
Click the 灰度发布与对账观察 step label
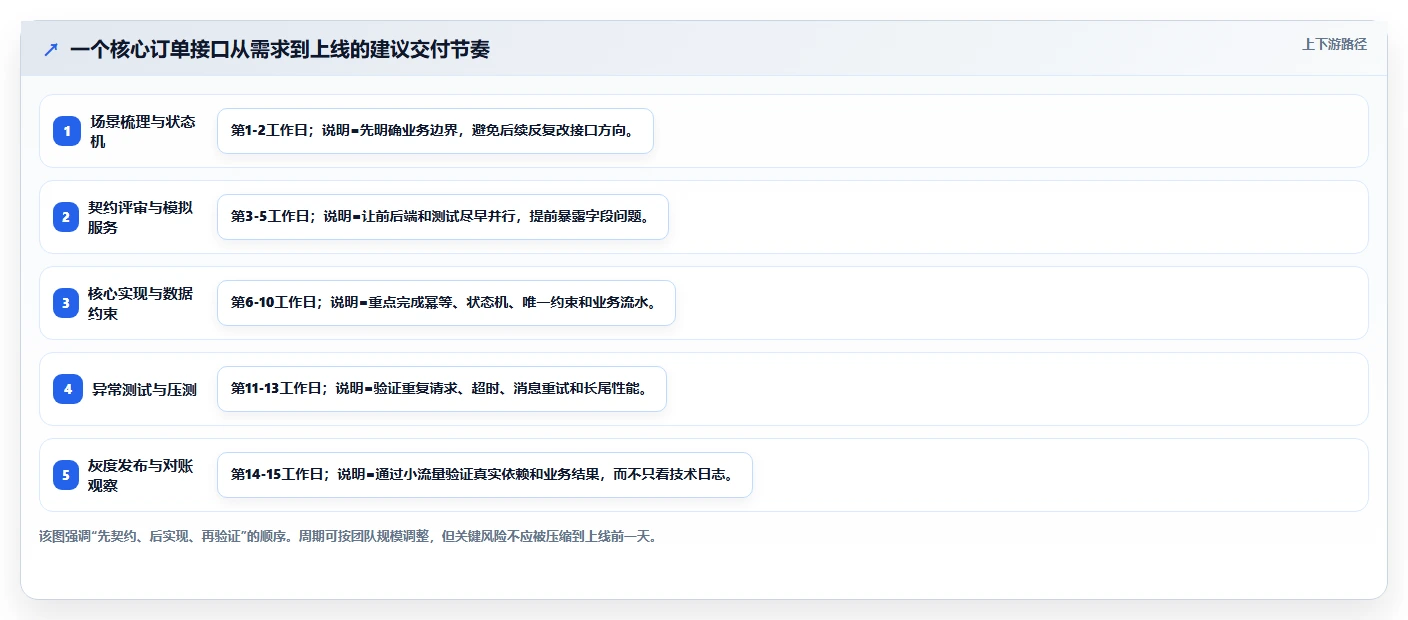(x=141, y=475)
